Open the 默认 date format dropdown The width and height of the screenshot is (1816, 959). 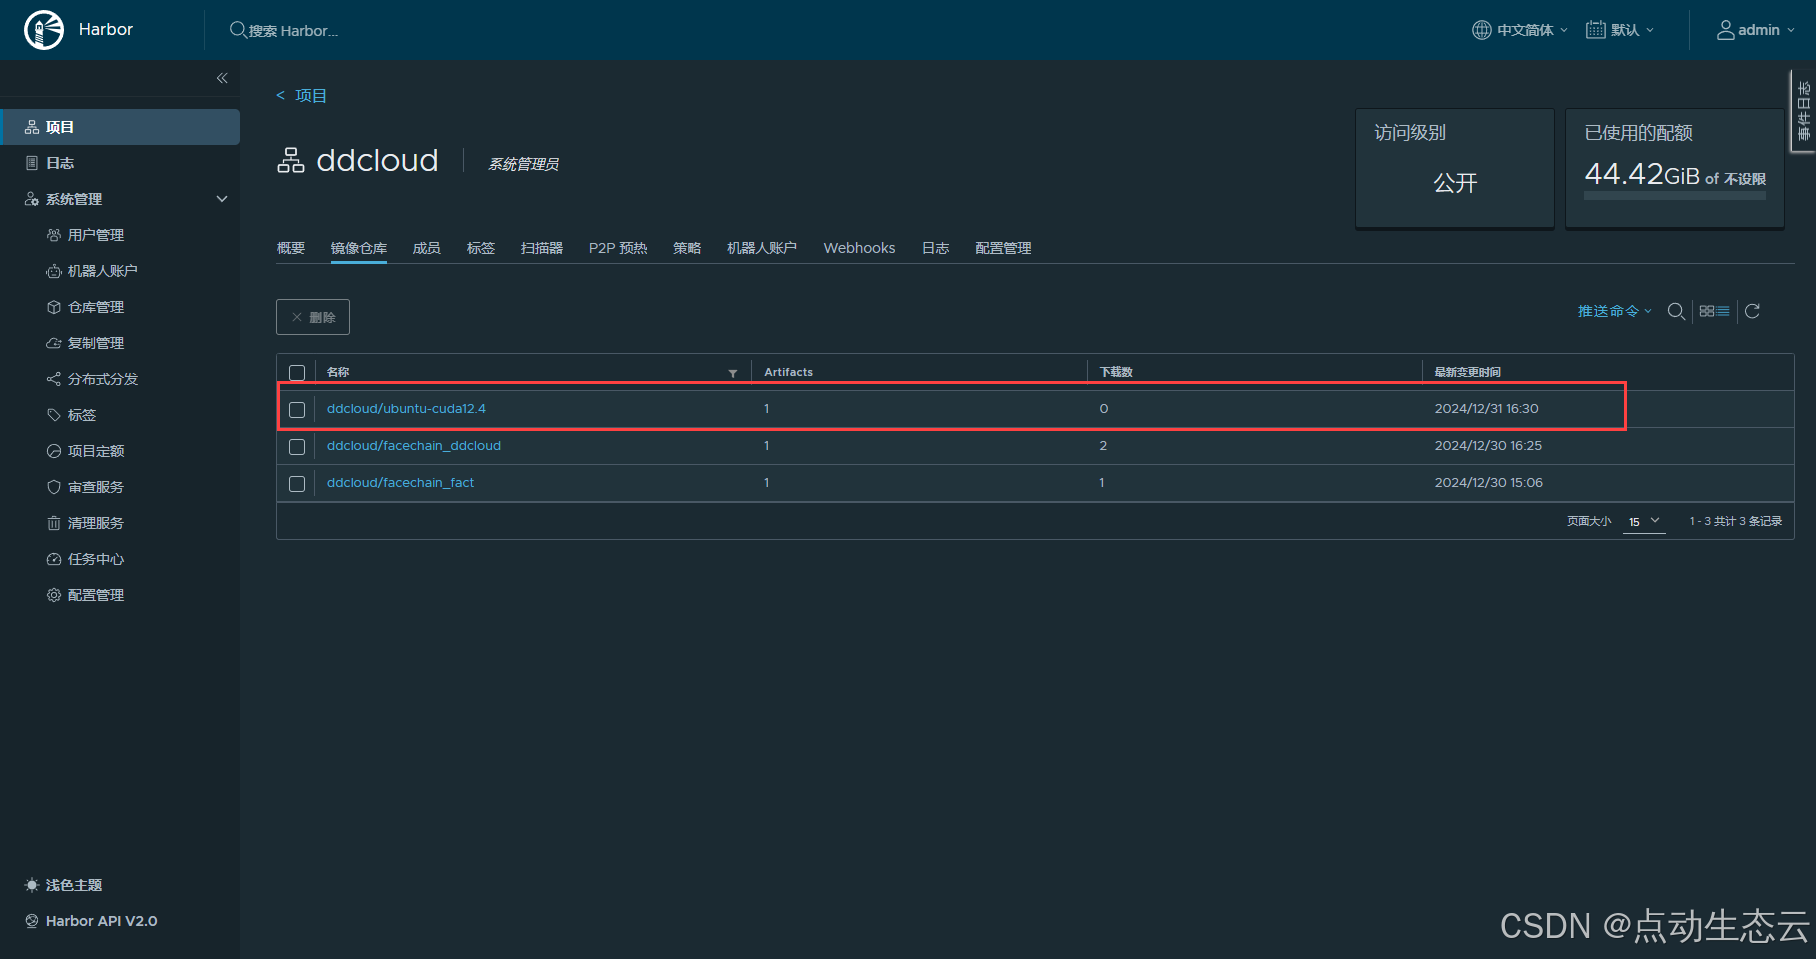(x=1620, y=30)
